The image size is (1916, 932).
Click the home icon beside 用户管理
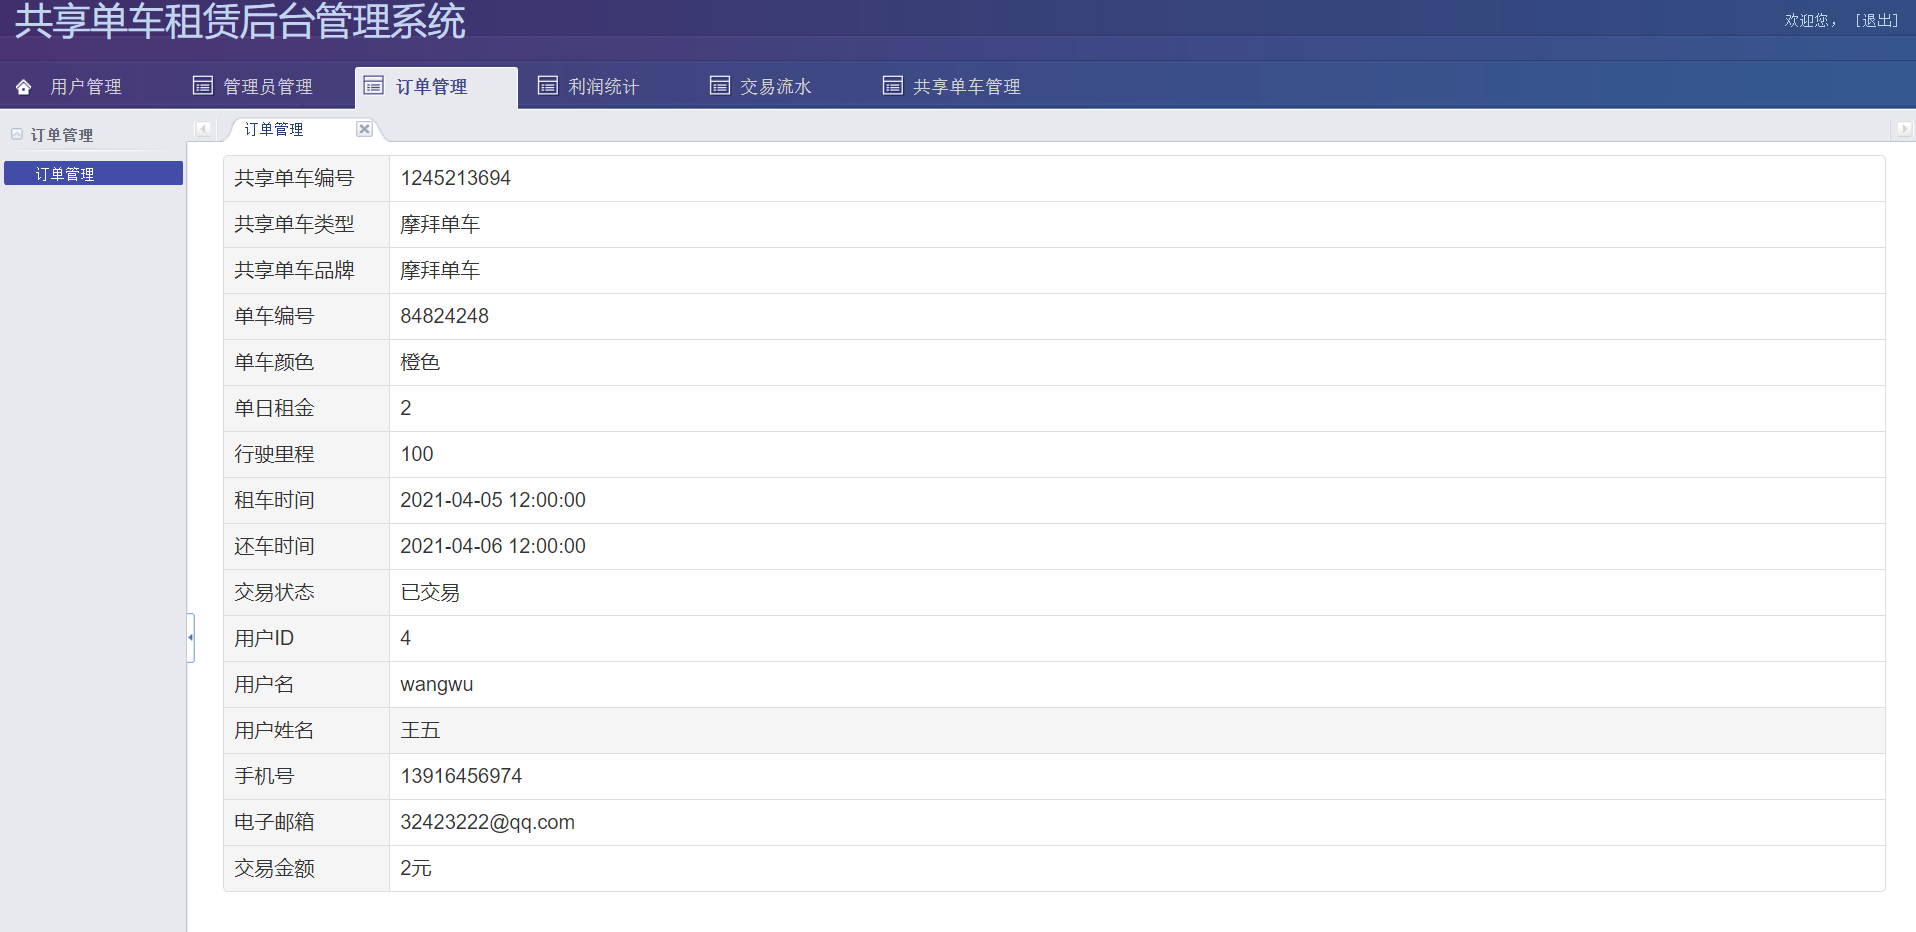click(x=24, y=87)
